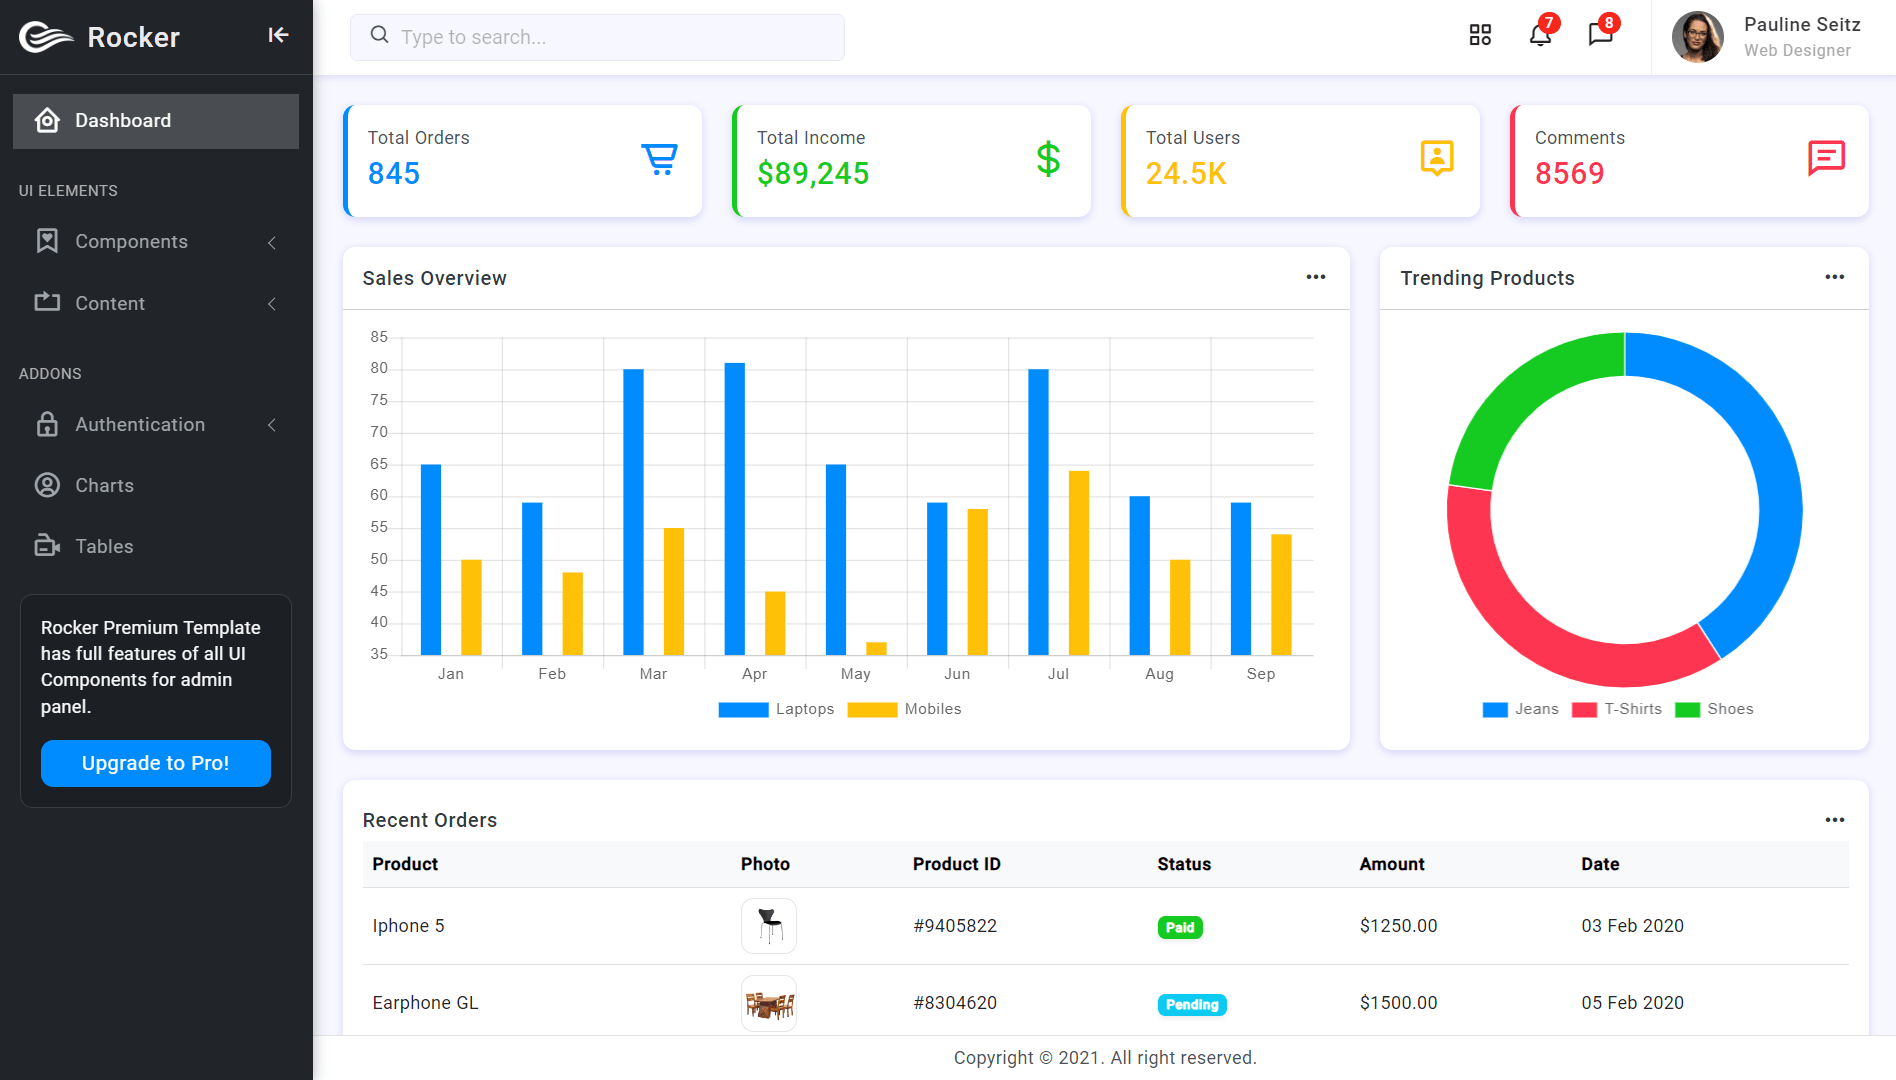Open the apps grid icon in the header
The height and width of the screenshot is (1080, 1896).
tap(1480, 36)
